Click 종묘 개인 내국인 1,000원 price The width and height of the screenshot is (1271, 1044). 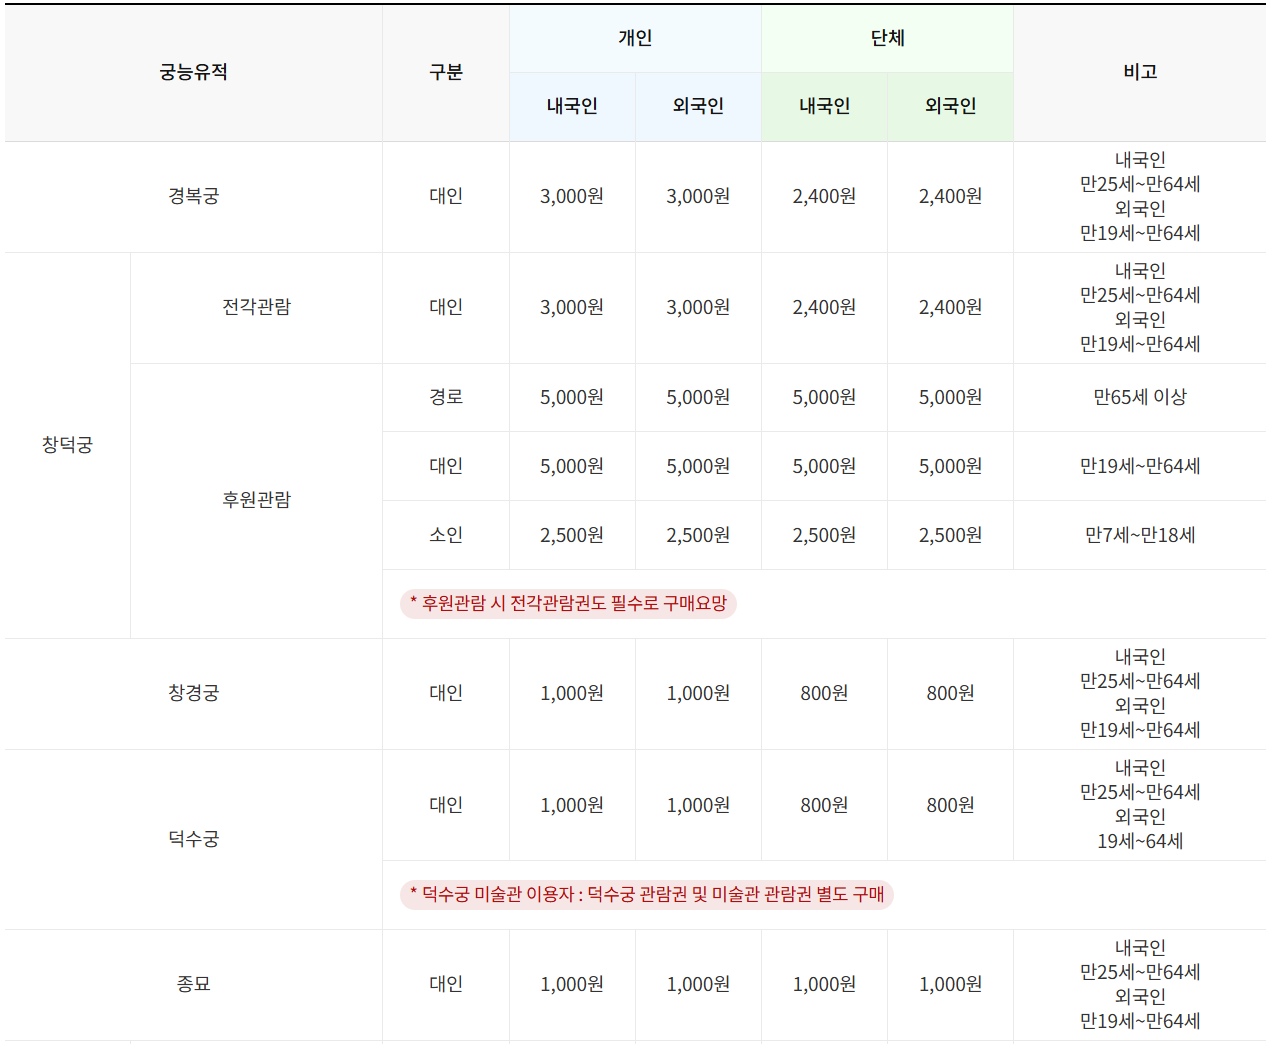point(572,984)
